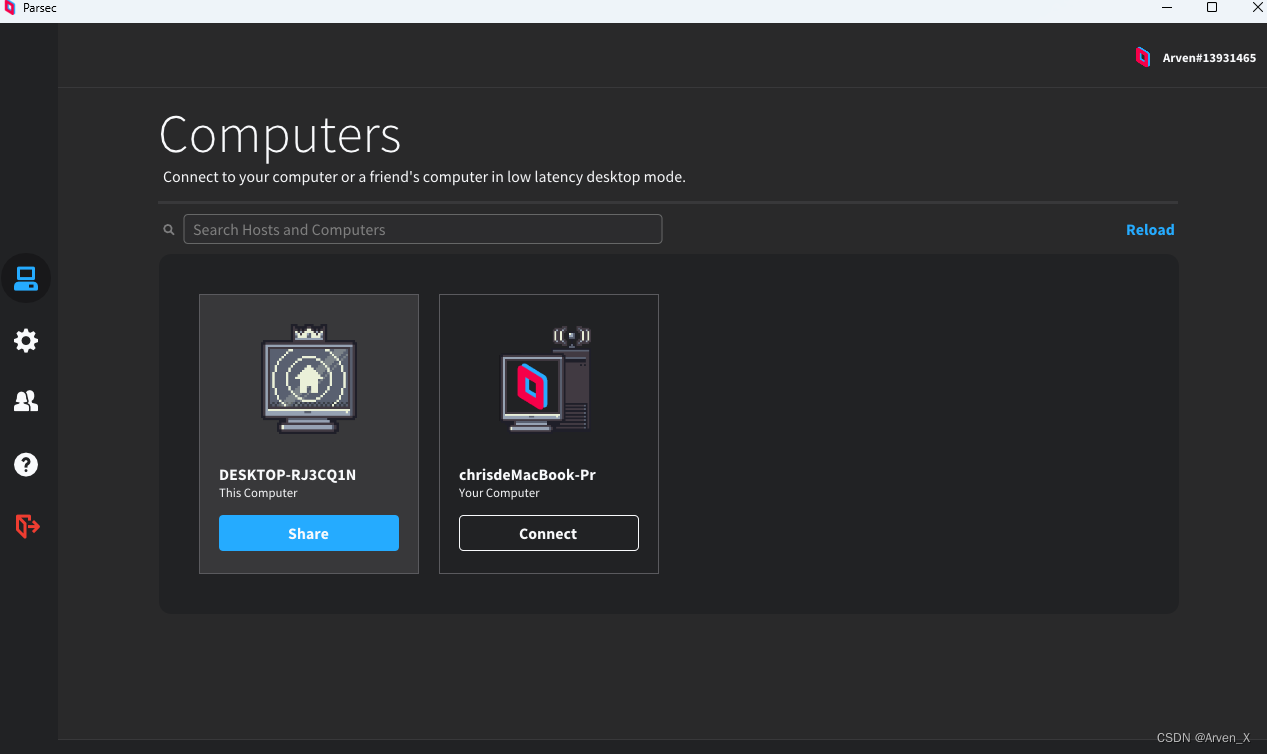1267x754 pixels.
Task: Open the Friends icon in the sidebar
Action: [x=26, y=402]
